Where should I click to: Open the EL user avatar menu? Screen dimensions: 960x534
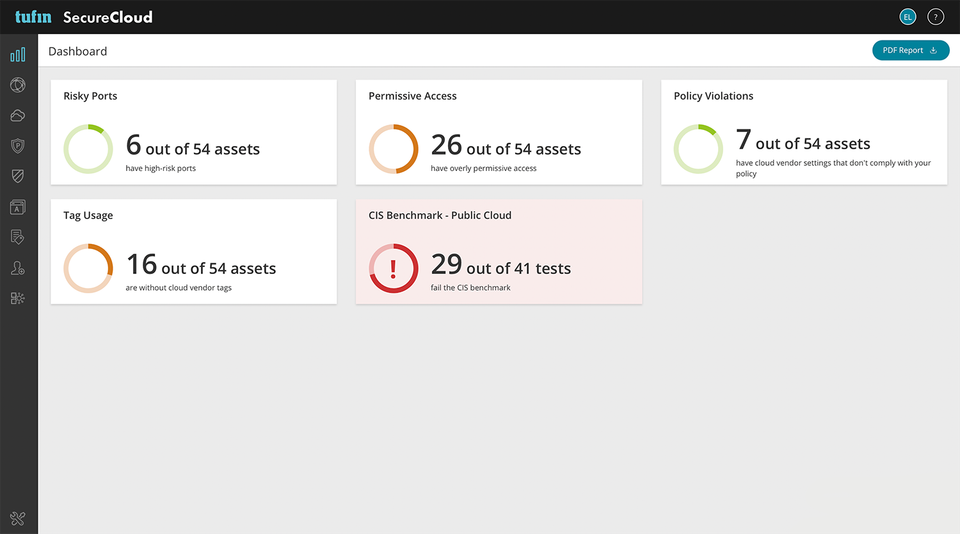pos(907,17)
